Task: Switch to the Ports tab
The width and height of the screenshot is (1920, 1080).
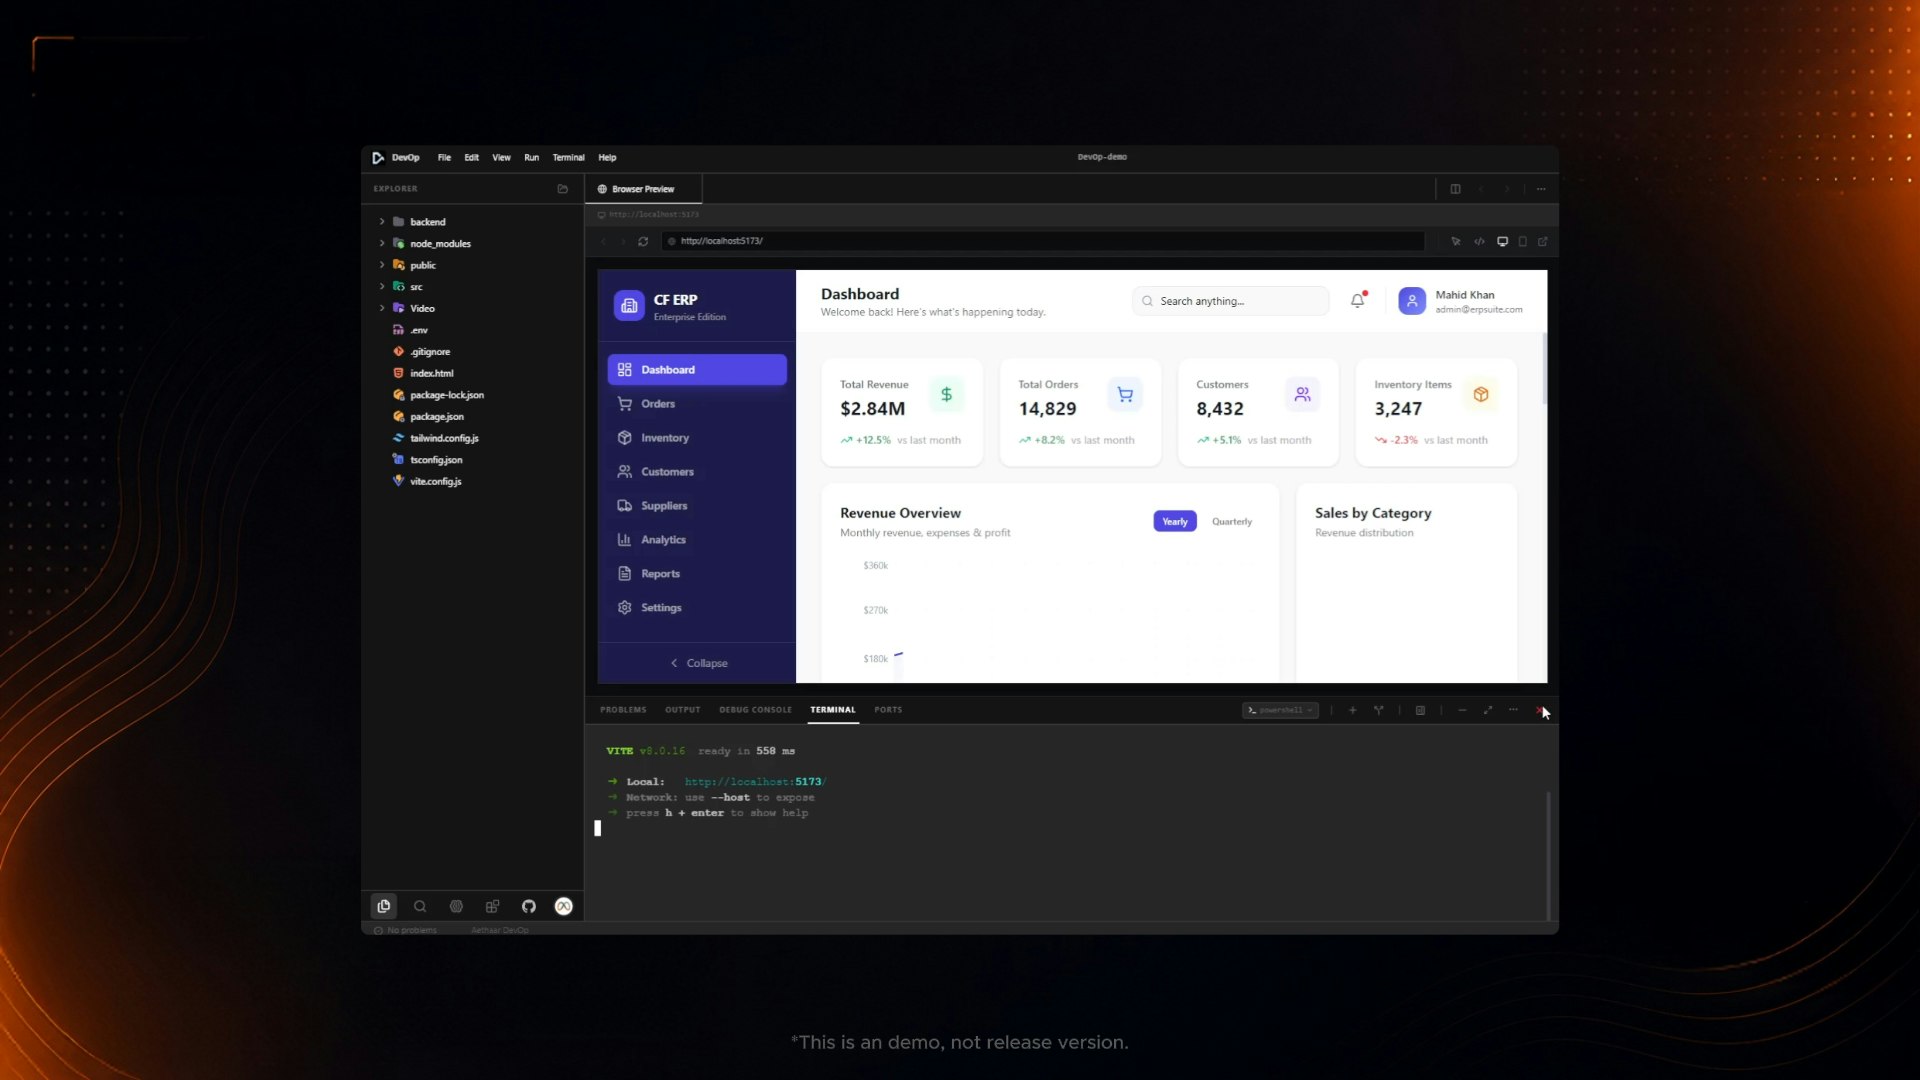Action: (x=888, y=710)
